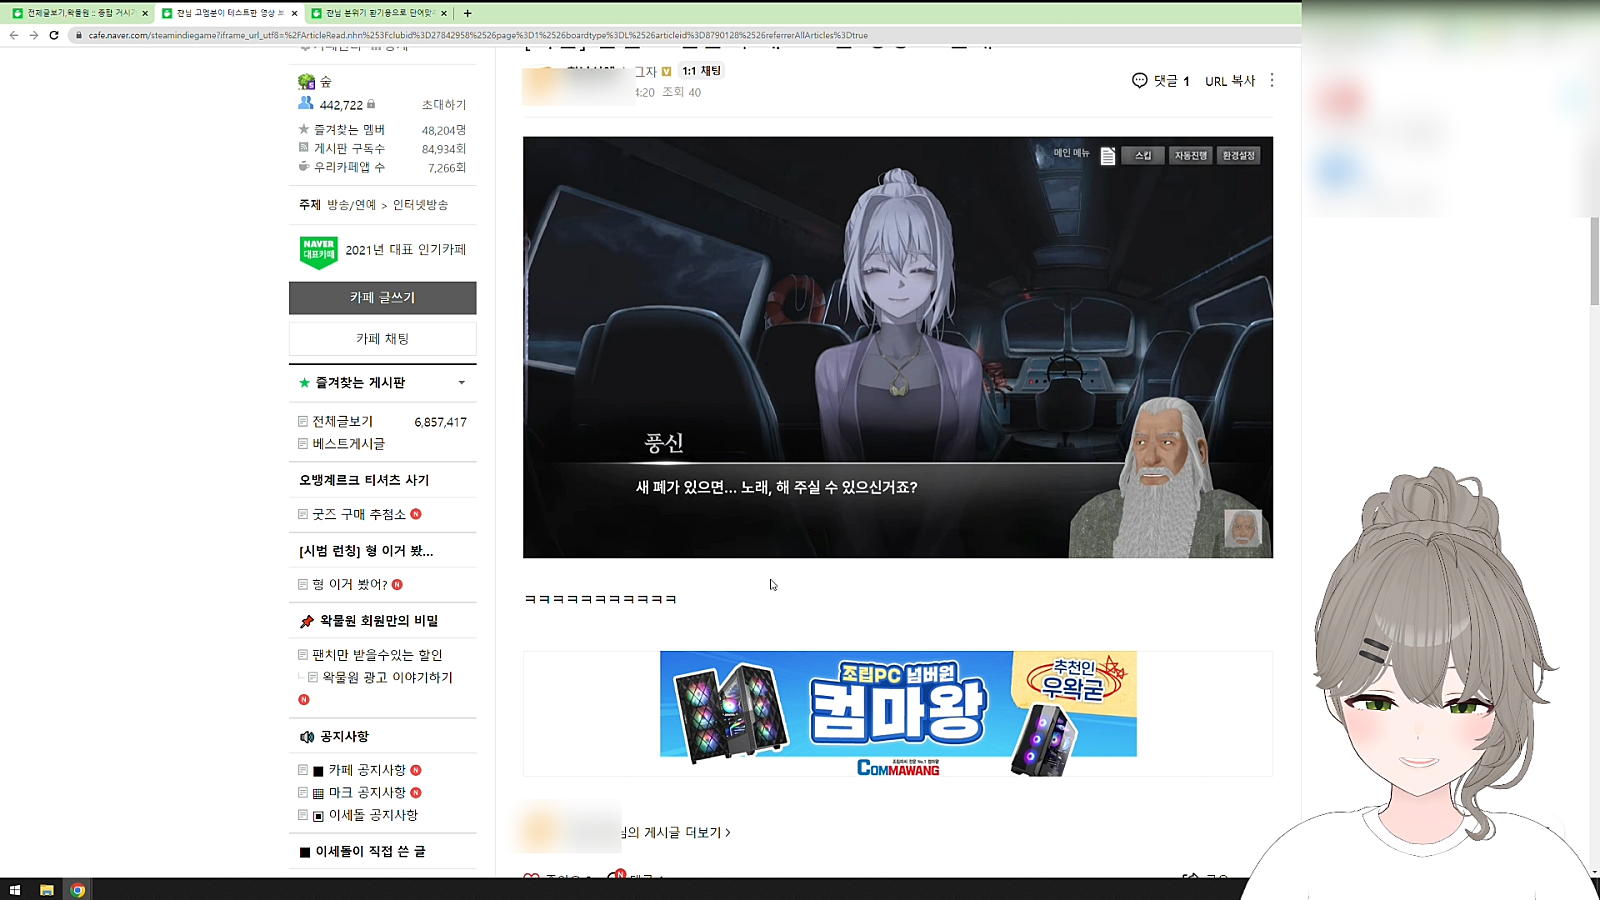This screenshot has width=1600, height=900.
Task: Open the comment bubble icon
Action: [1139, 81]
